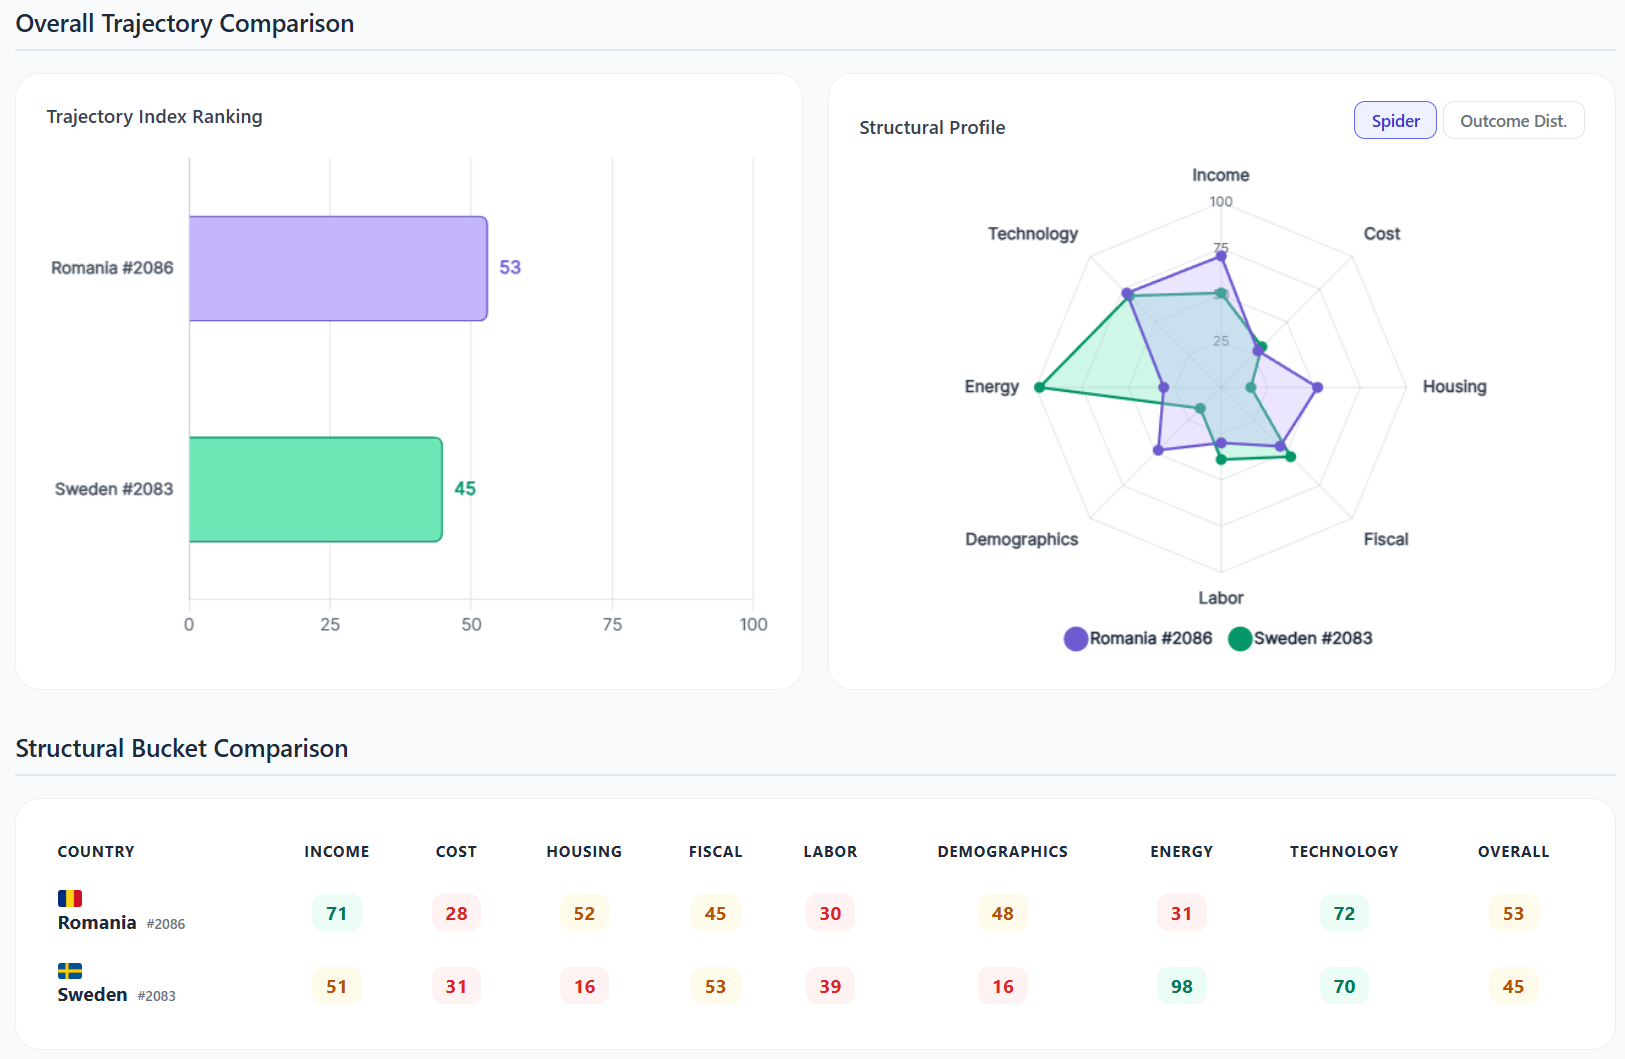Image resolution: width=1625 pixels, height=1059 pixels.
Task: Click the DEMOGRAPHICS column header
Action: point(1002,852)
